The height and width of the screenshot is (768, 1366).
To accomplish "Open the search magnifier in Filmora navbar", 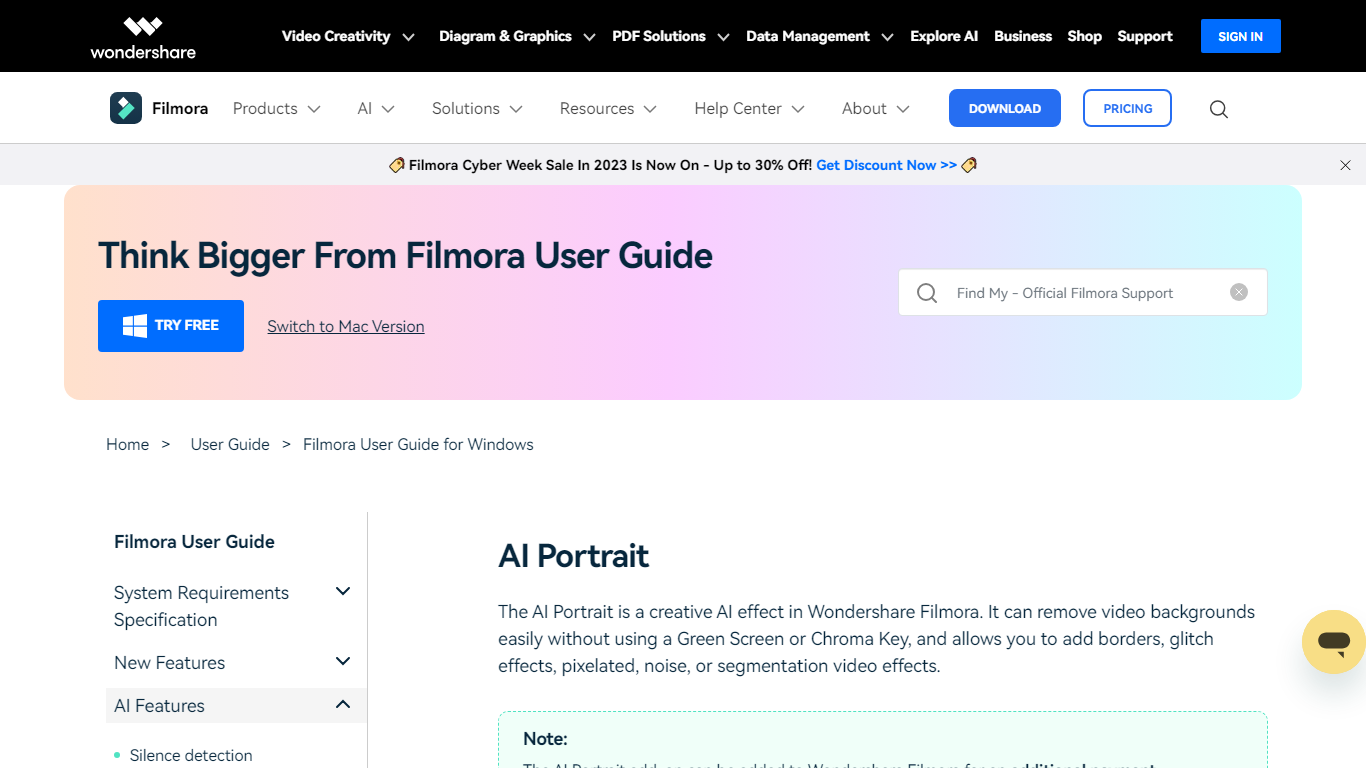I will pyautogui.click(x=1218, y=109).
